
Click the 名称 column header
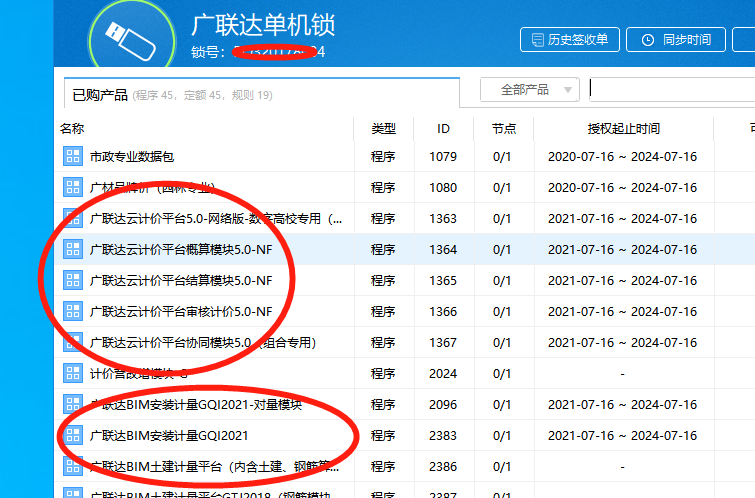72,129
